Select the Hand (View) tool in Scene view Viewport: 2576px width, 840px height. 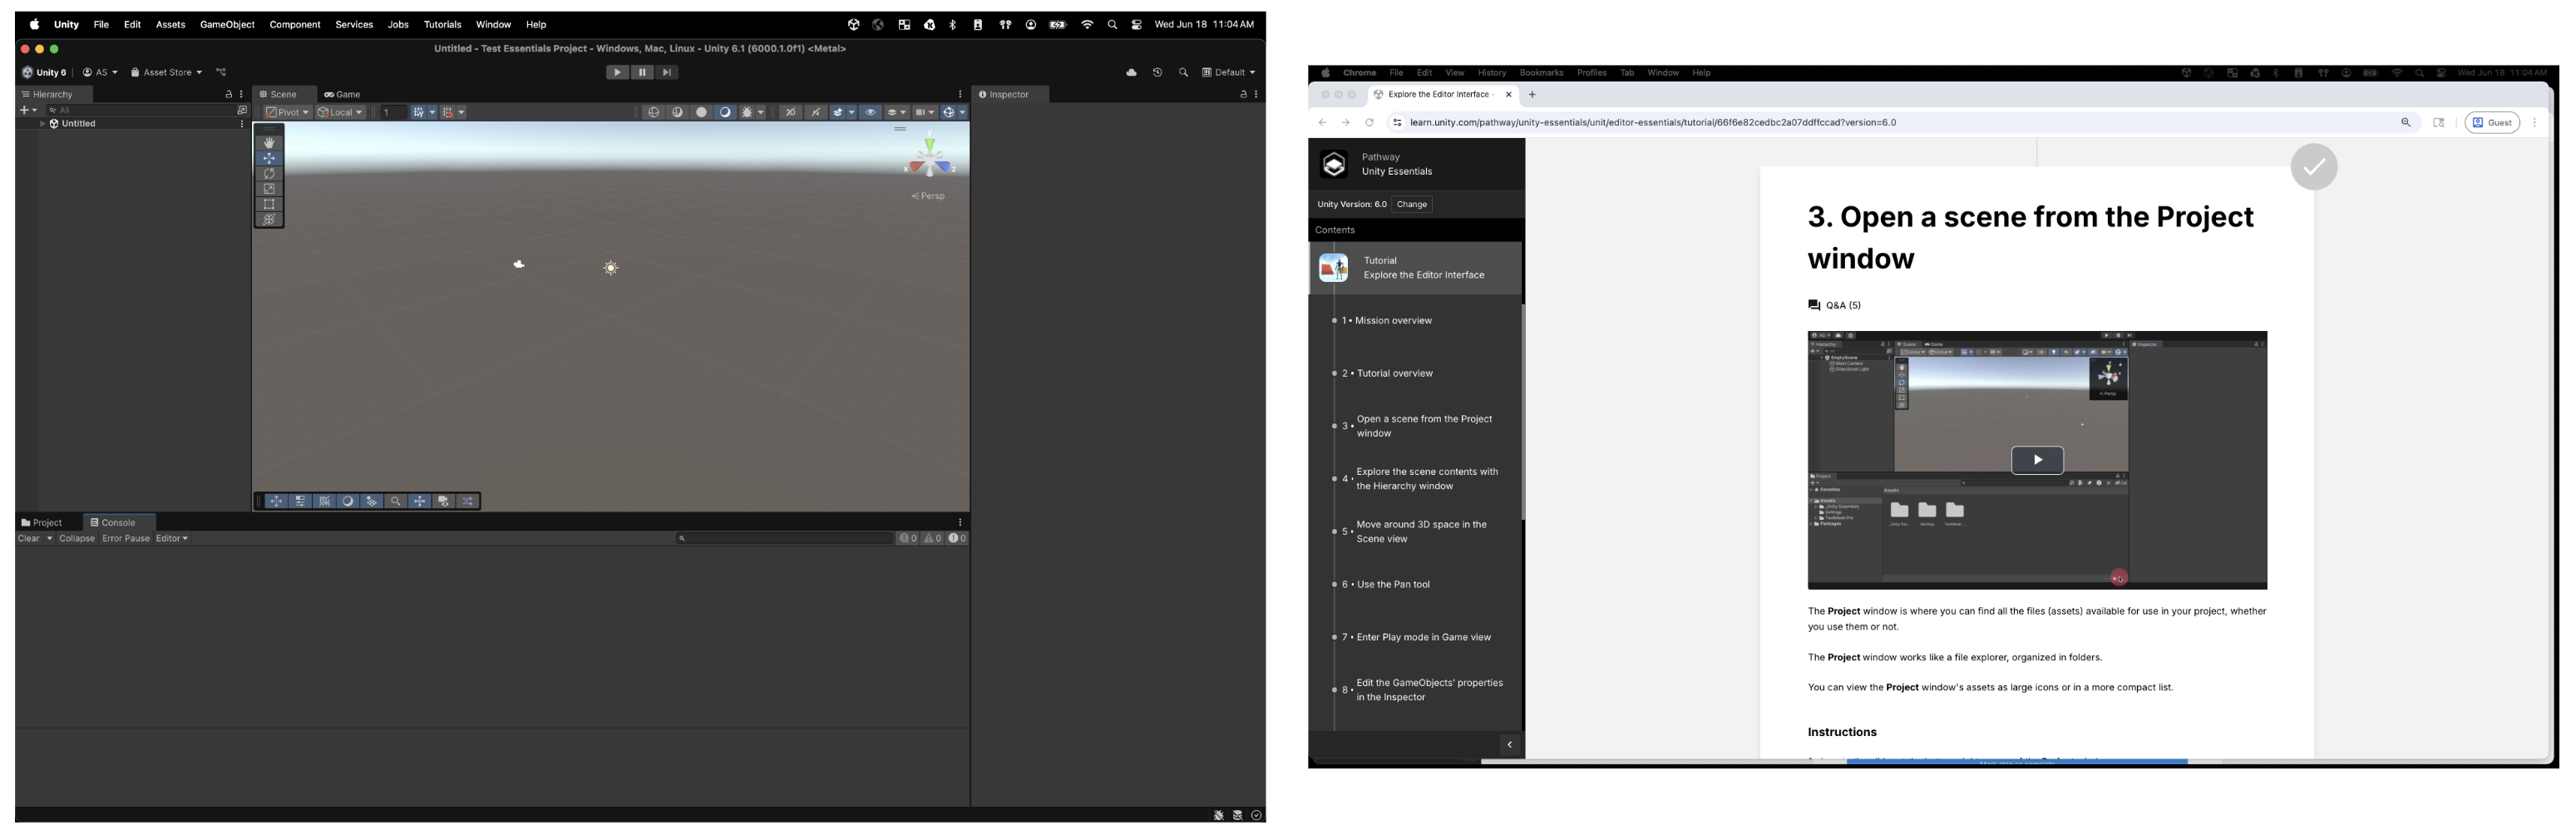point(269,143)
